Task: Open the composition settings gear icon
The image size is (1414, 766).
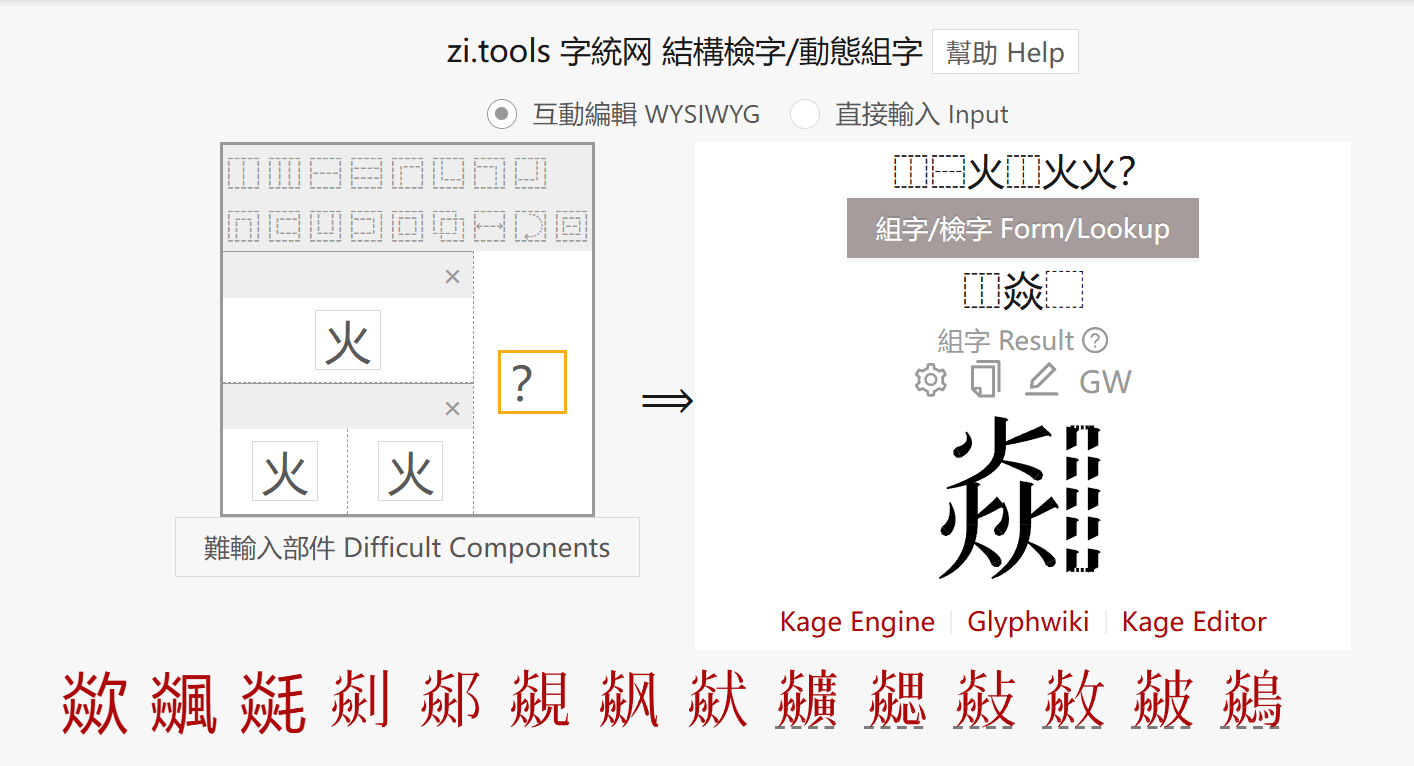Action: point(929,380)
